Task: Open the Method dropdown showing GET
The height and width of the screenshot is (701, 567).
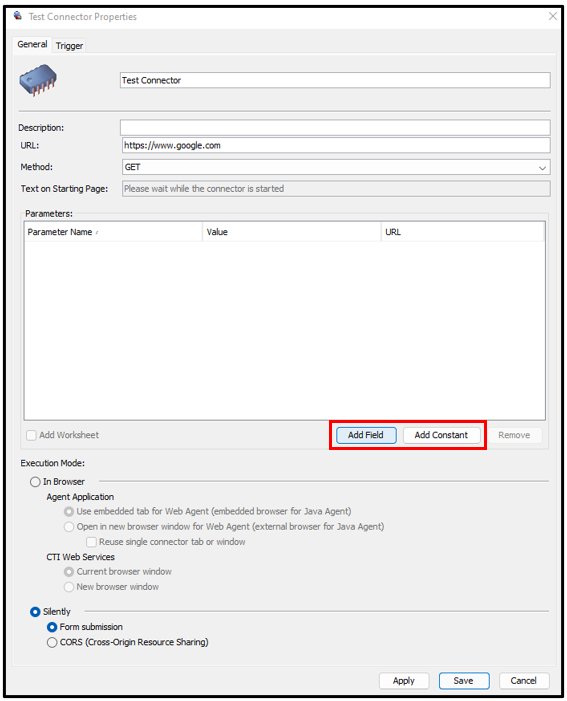Action: coord(336,167)
